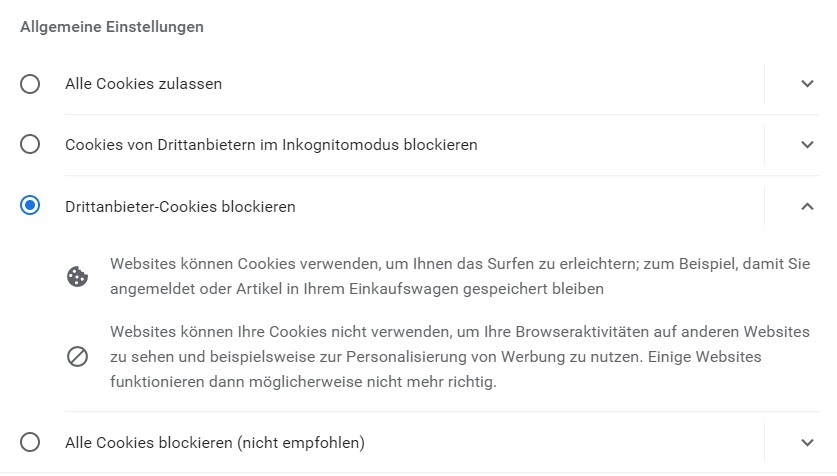837x476 pixels.
Task: Expand details for Inkognitomodus cookie option
Action: (807, 145)
